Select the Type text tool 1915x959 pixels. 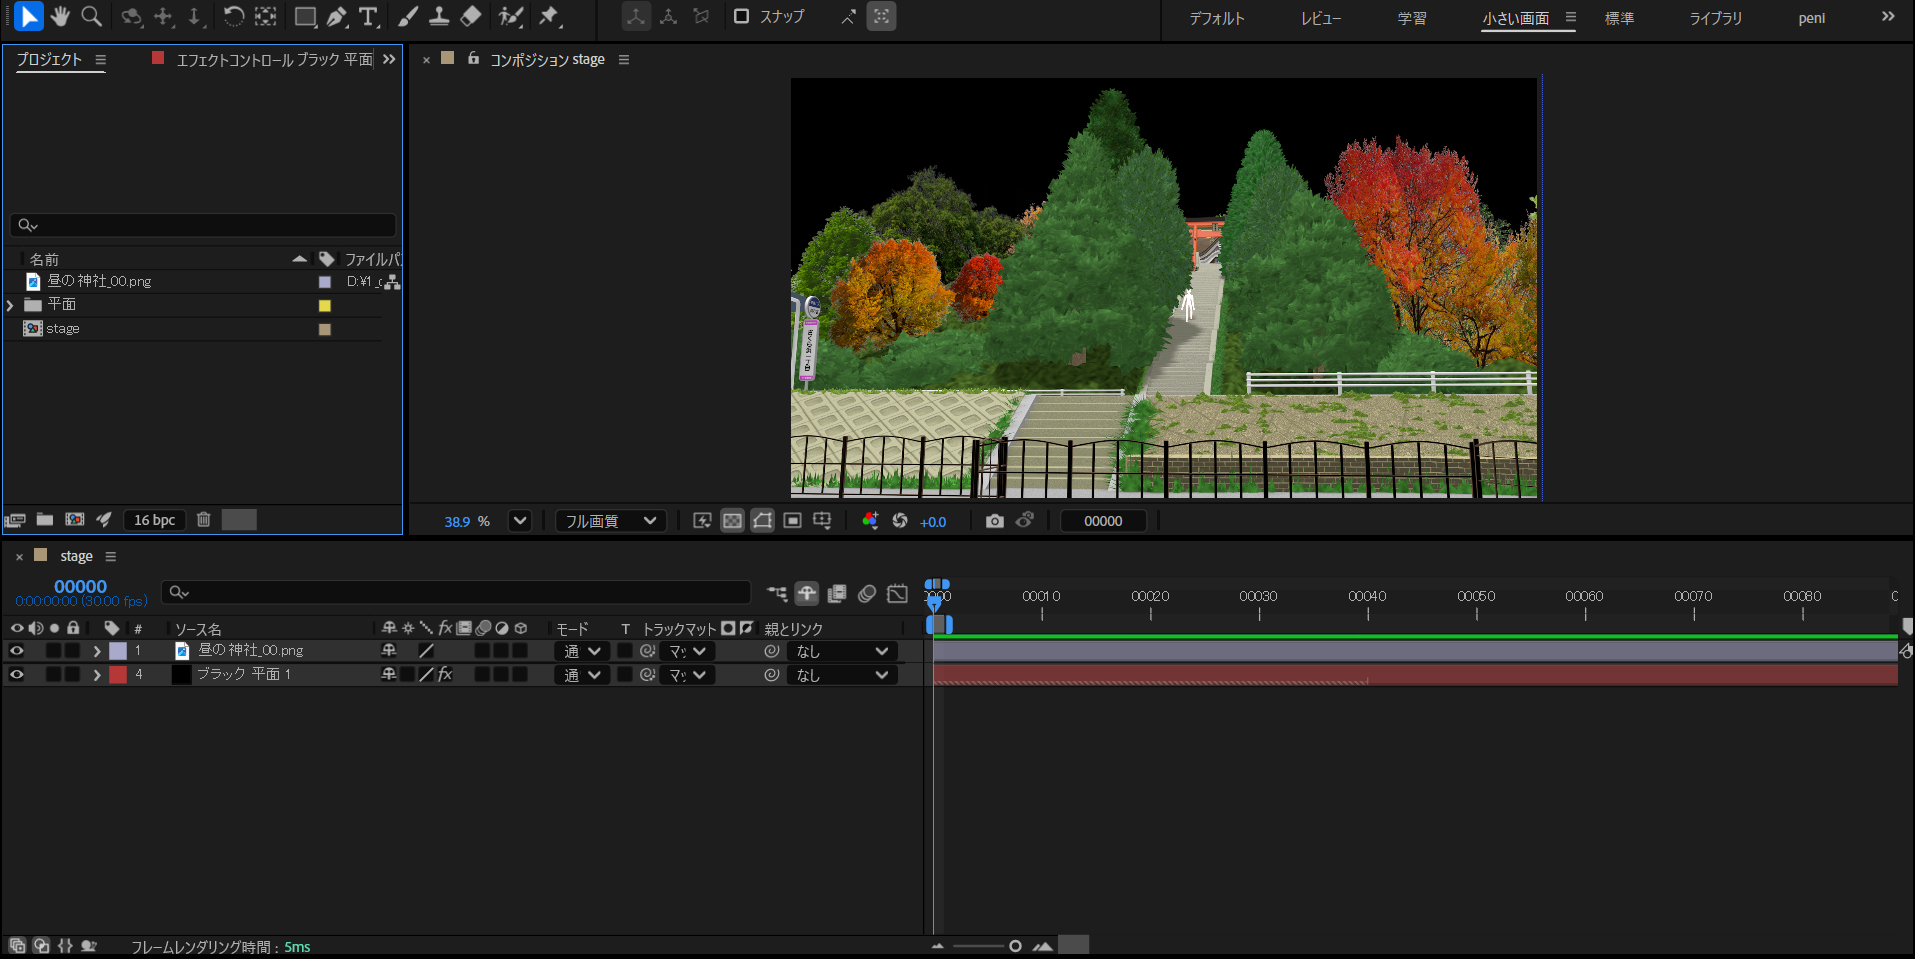(x=368, y=16)
